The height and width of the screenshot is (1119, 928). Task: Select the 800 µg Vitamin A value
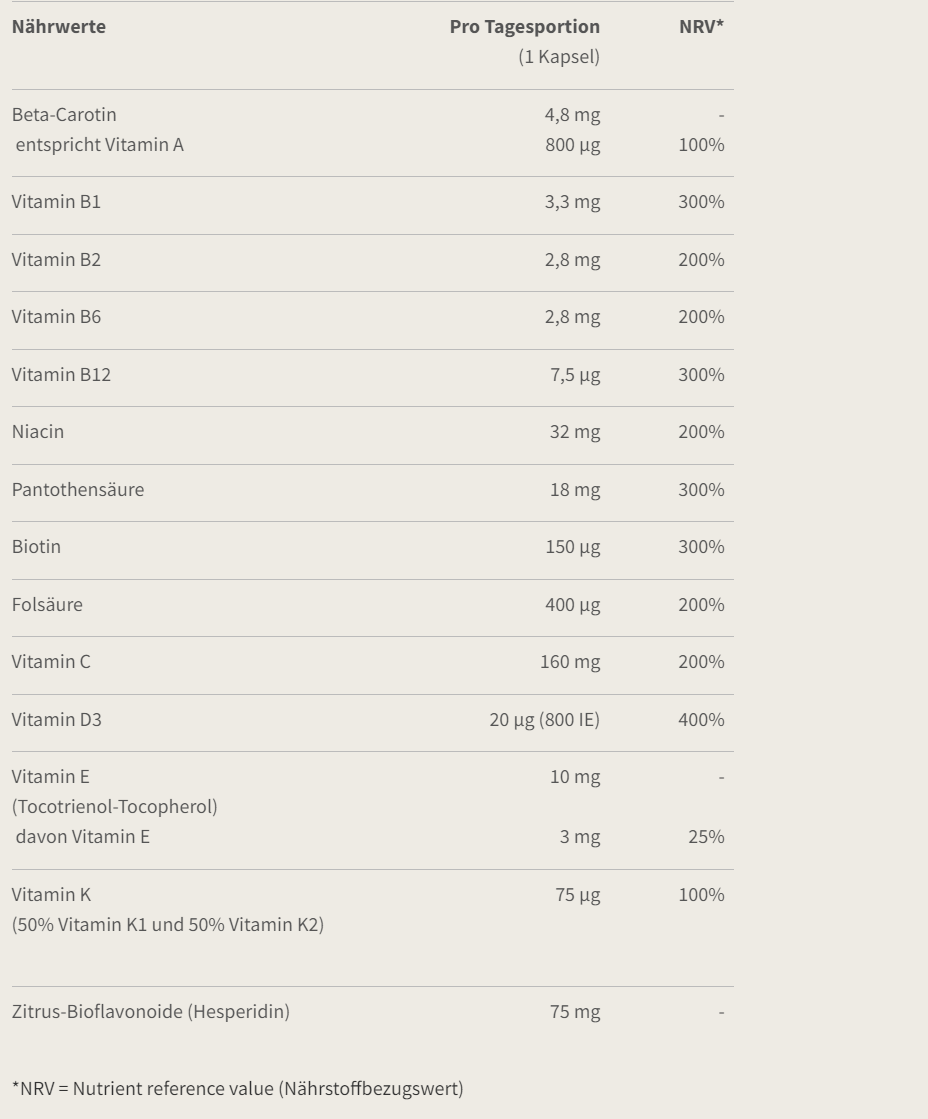[573, 145]
